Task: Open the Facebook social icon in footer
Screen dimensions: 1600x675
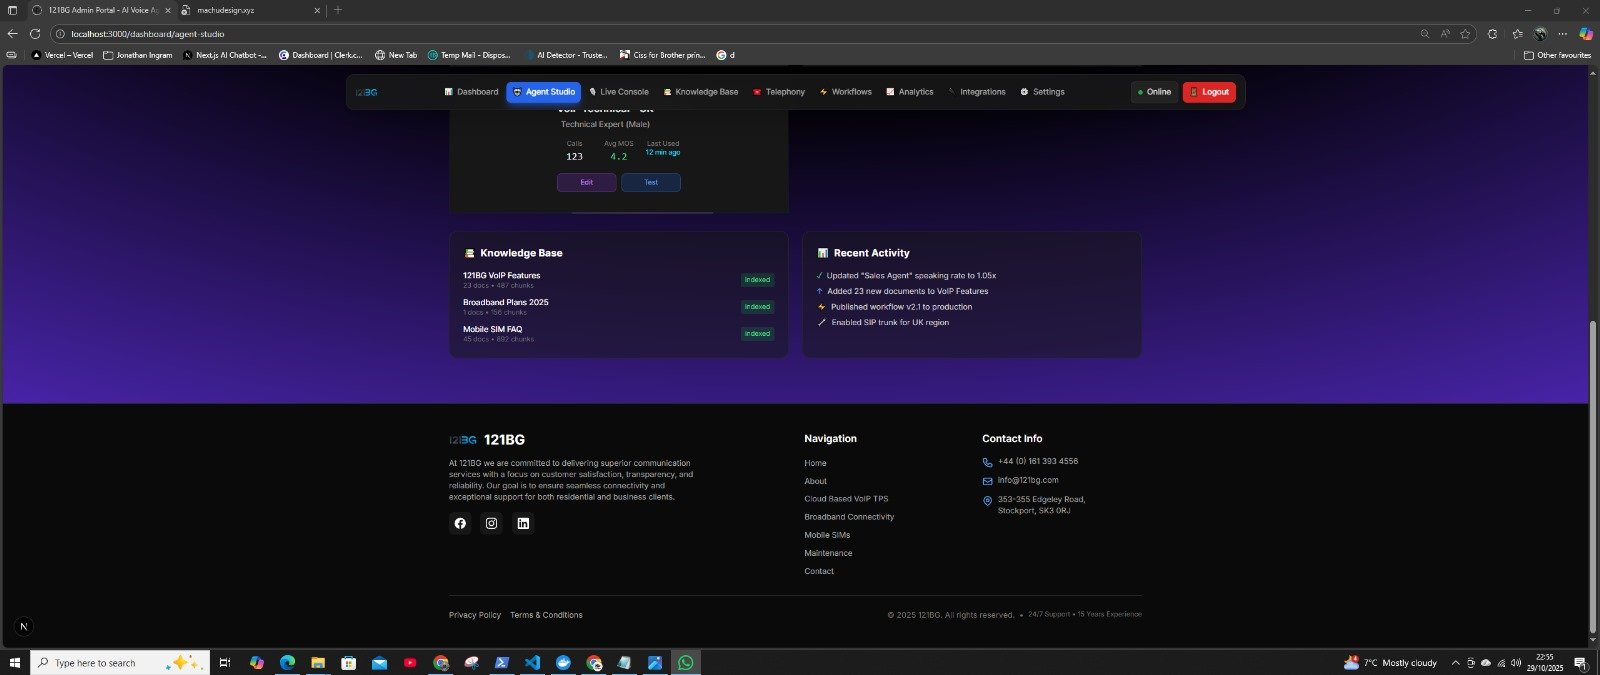Action: pos(460,523)
